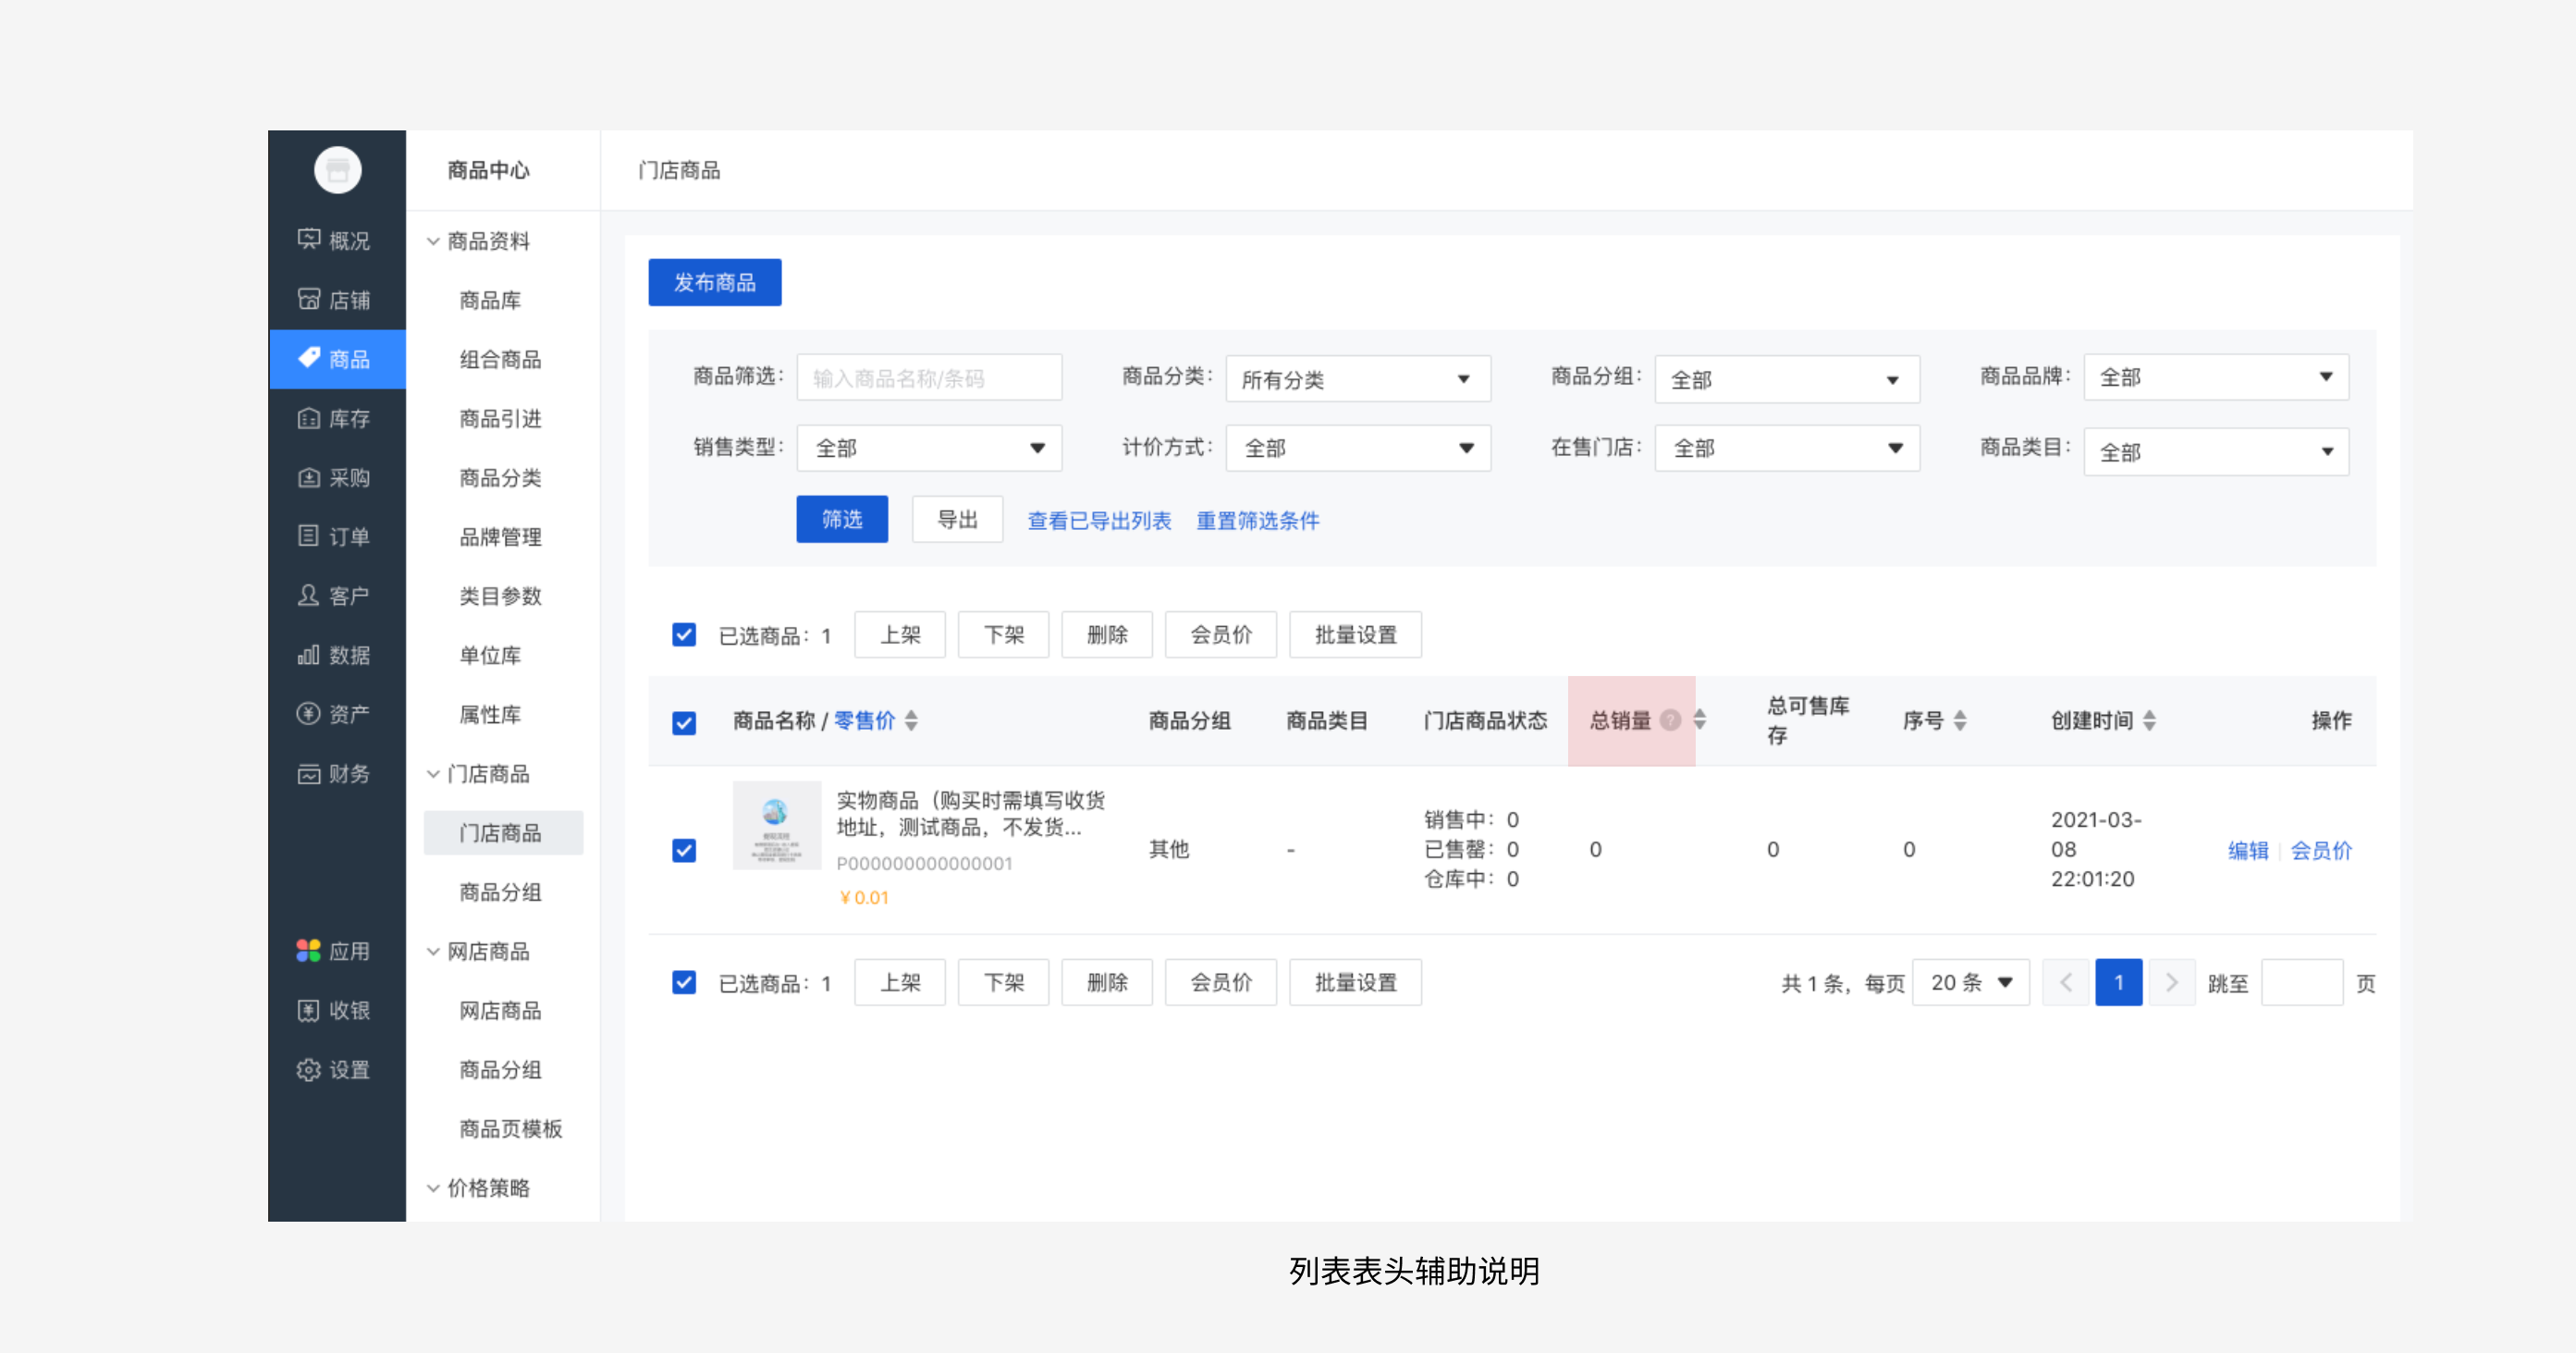Open the 概况 overview sidebar icon
The height and width of the screenshot is (1353, 2576).
[309, 240]
